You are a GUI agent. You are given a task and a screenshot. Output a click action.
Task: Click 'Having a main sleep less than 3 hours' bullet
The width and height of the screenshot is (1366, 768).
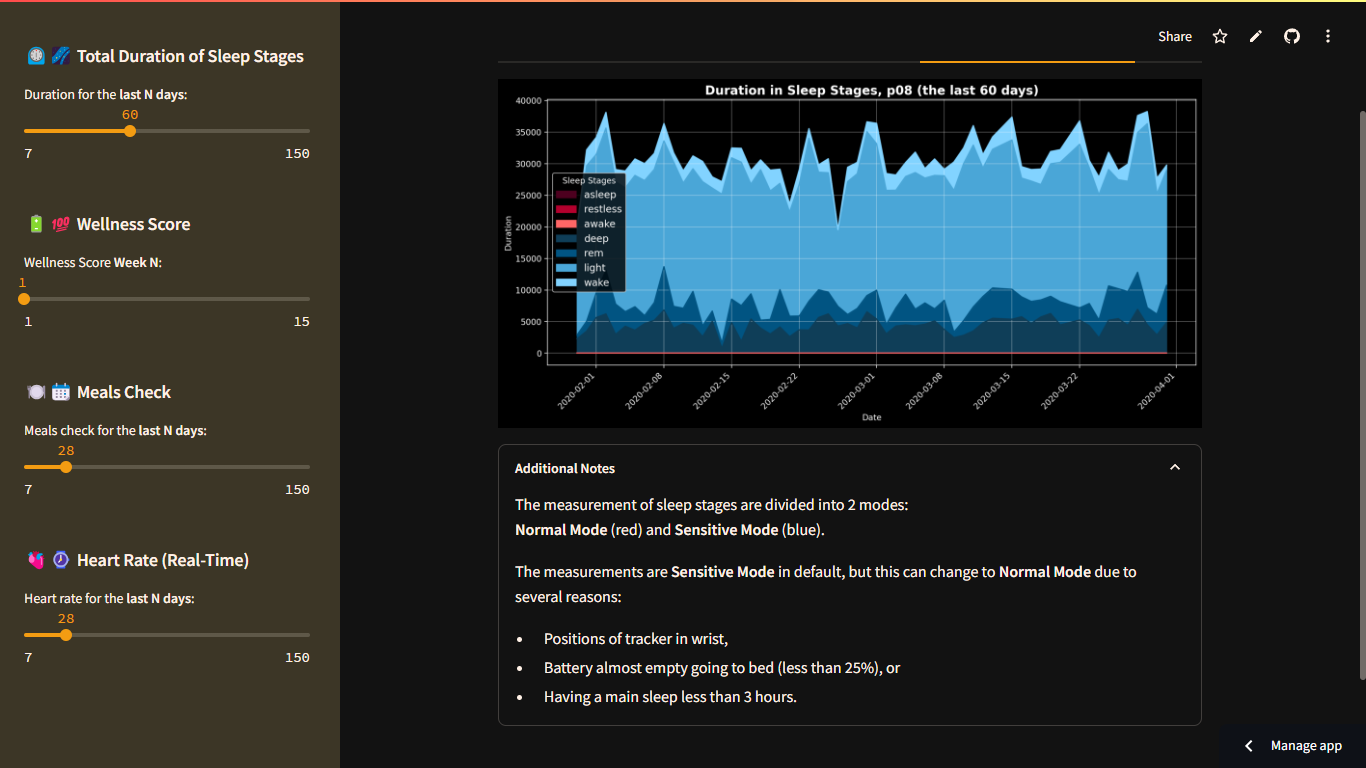click(x=670, y=697)
